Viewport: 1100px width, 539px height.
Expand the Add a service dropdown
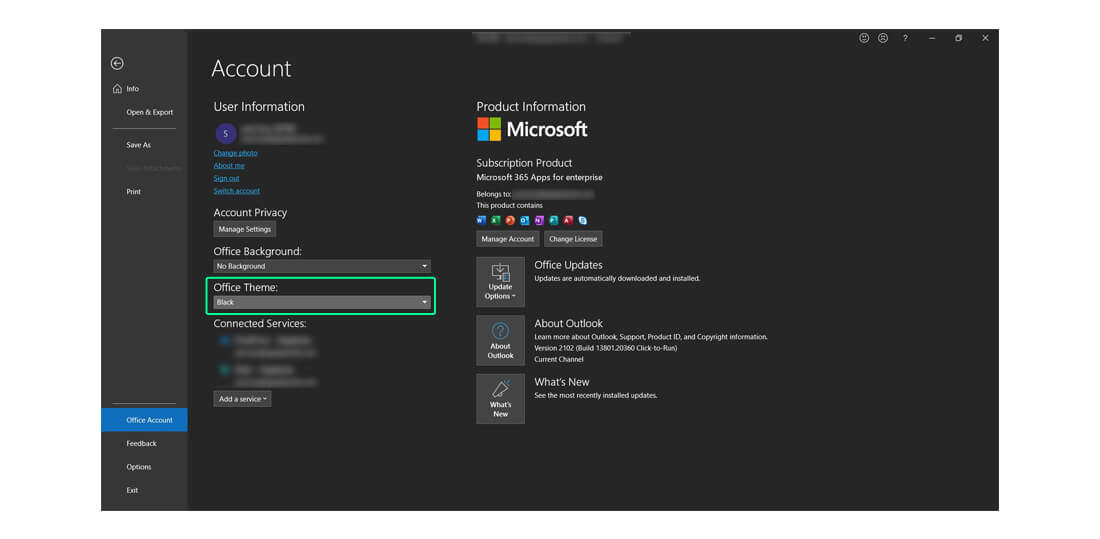click(242, 399)
